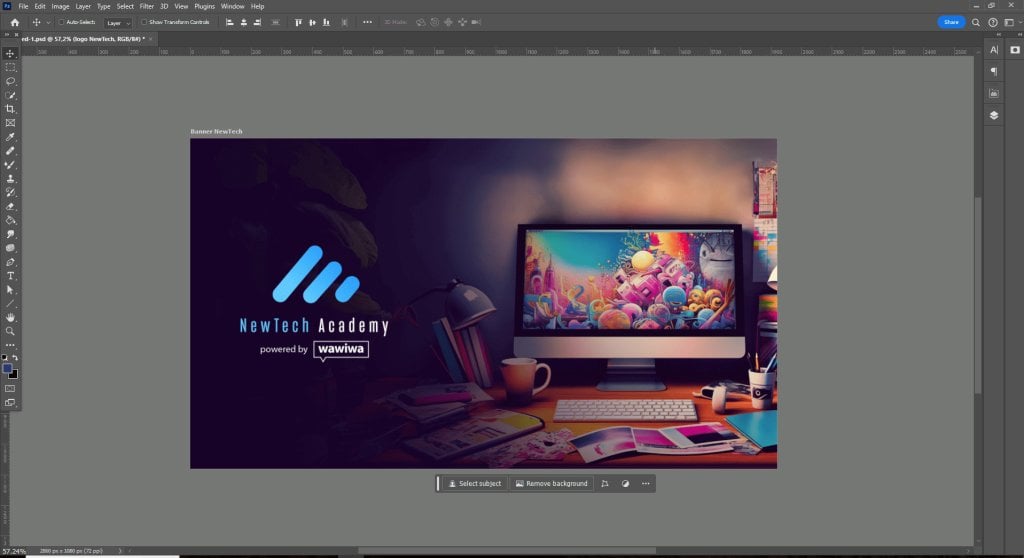The image size is (1024, 558).
Task: Select the Hand tool
Action: (x=10, y=318)
